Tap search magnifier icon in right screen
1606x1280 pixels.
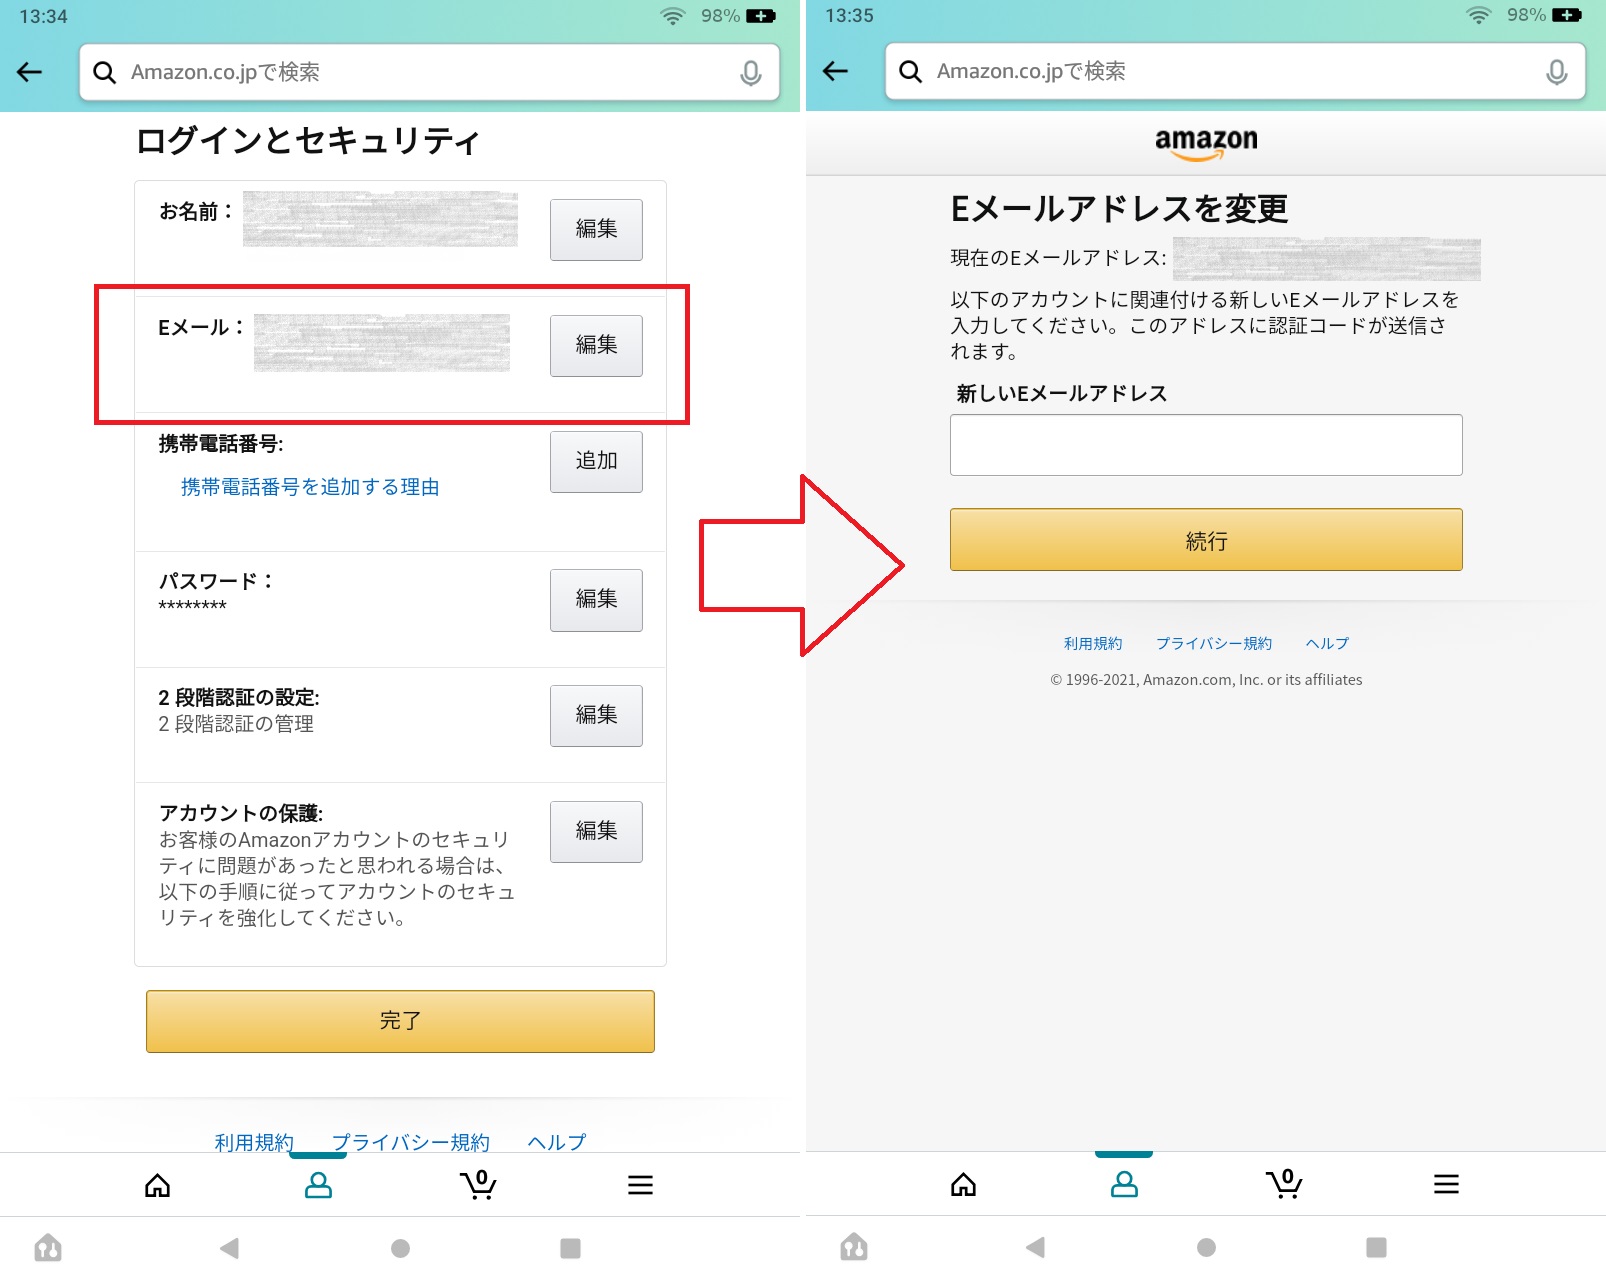(910, 71)
